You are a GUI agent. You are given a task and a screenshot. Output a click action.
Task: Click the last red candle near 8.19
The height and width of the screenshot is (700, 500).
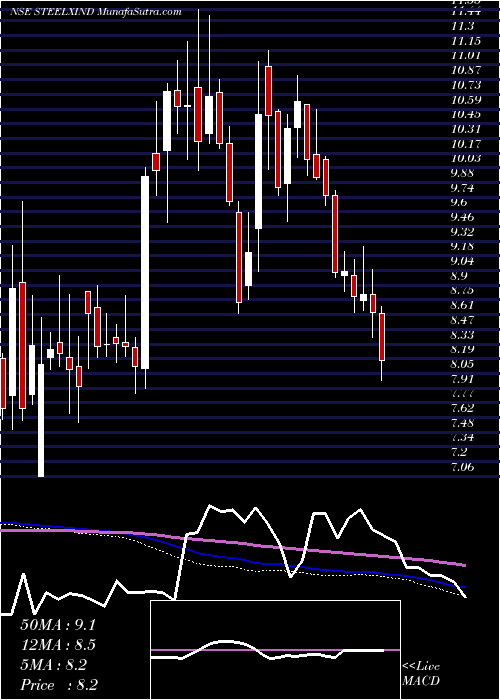382,337
